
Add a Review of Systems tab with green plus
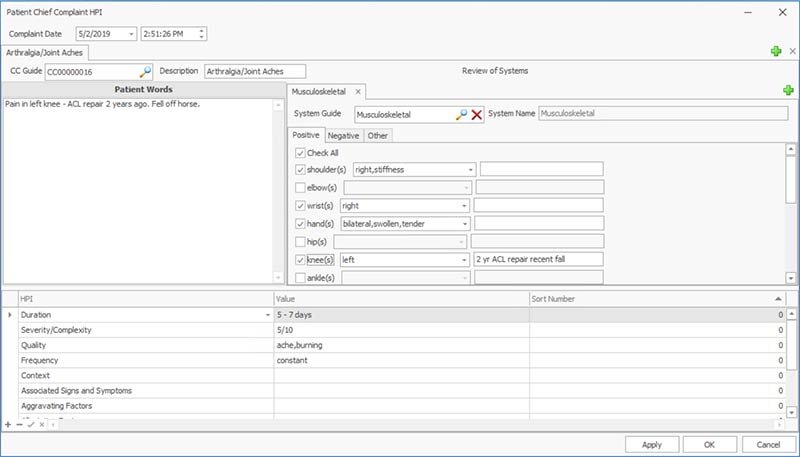click(x=788, y=91)
